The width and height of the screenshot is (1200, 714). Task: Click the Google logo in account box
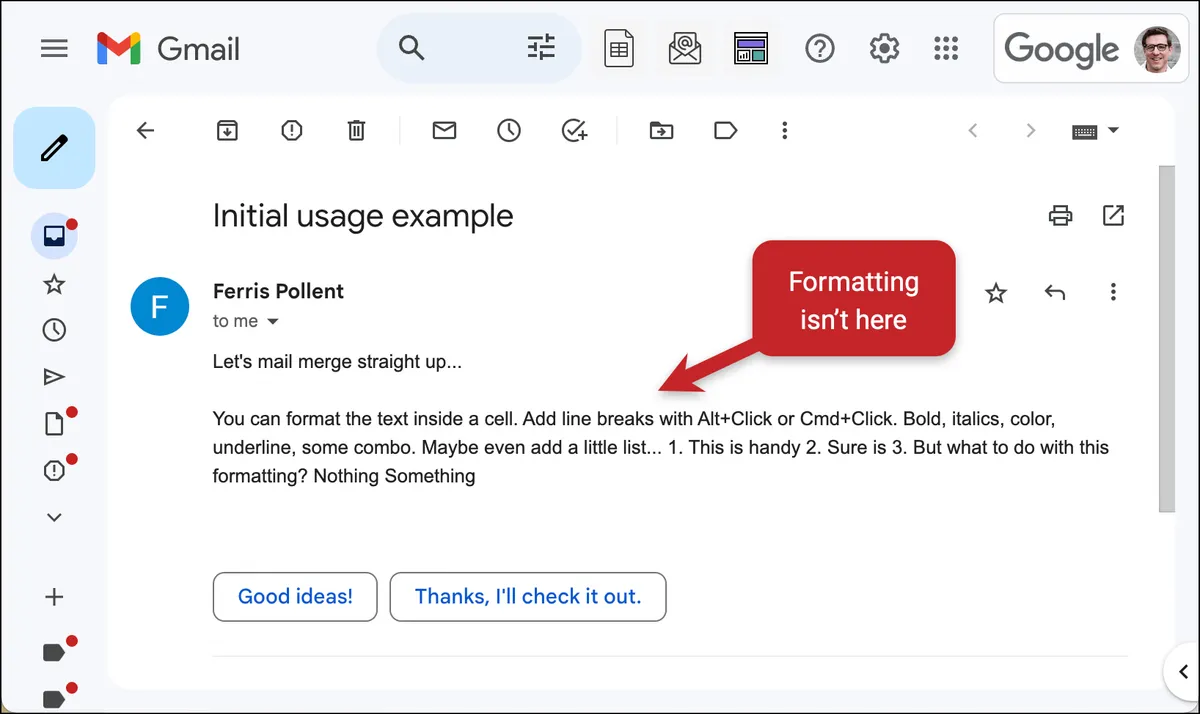(x=1061, y=48)
